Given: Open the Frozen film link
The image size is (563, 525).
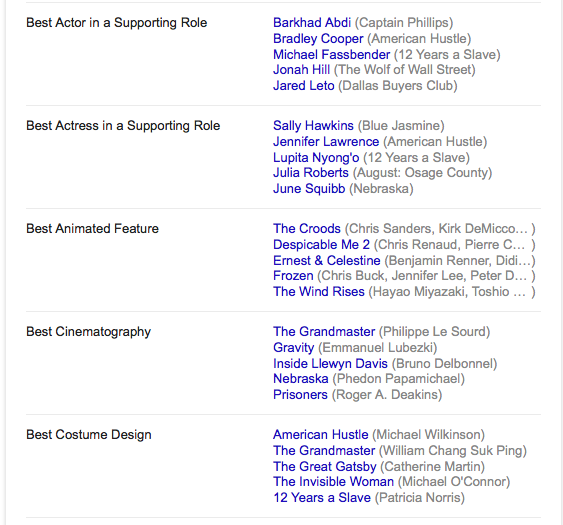Looking at the screenshot, I should (x=293, y=276).
